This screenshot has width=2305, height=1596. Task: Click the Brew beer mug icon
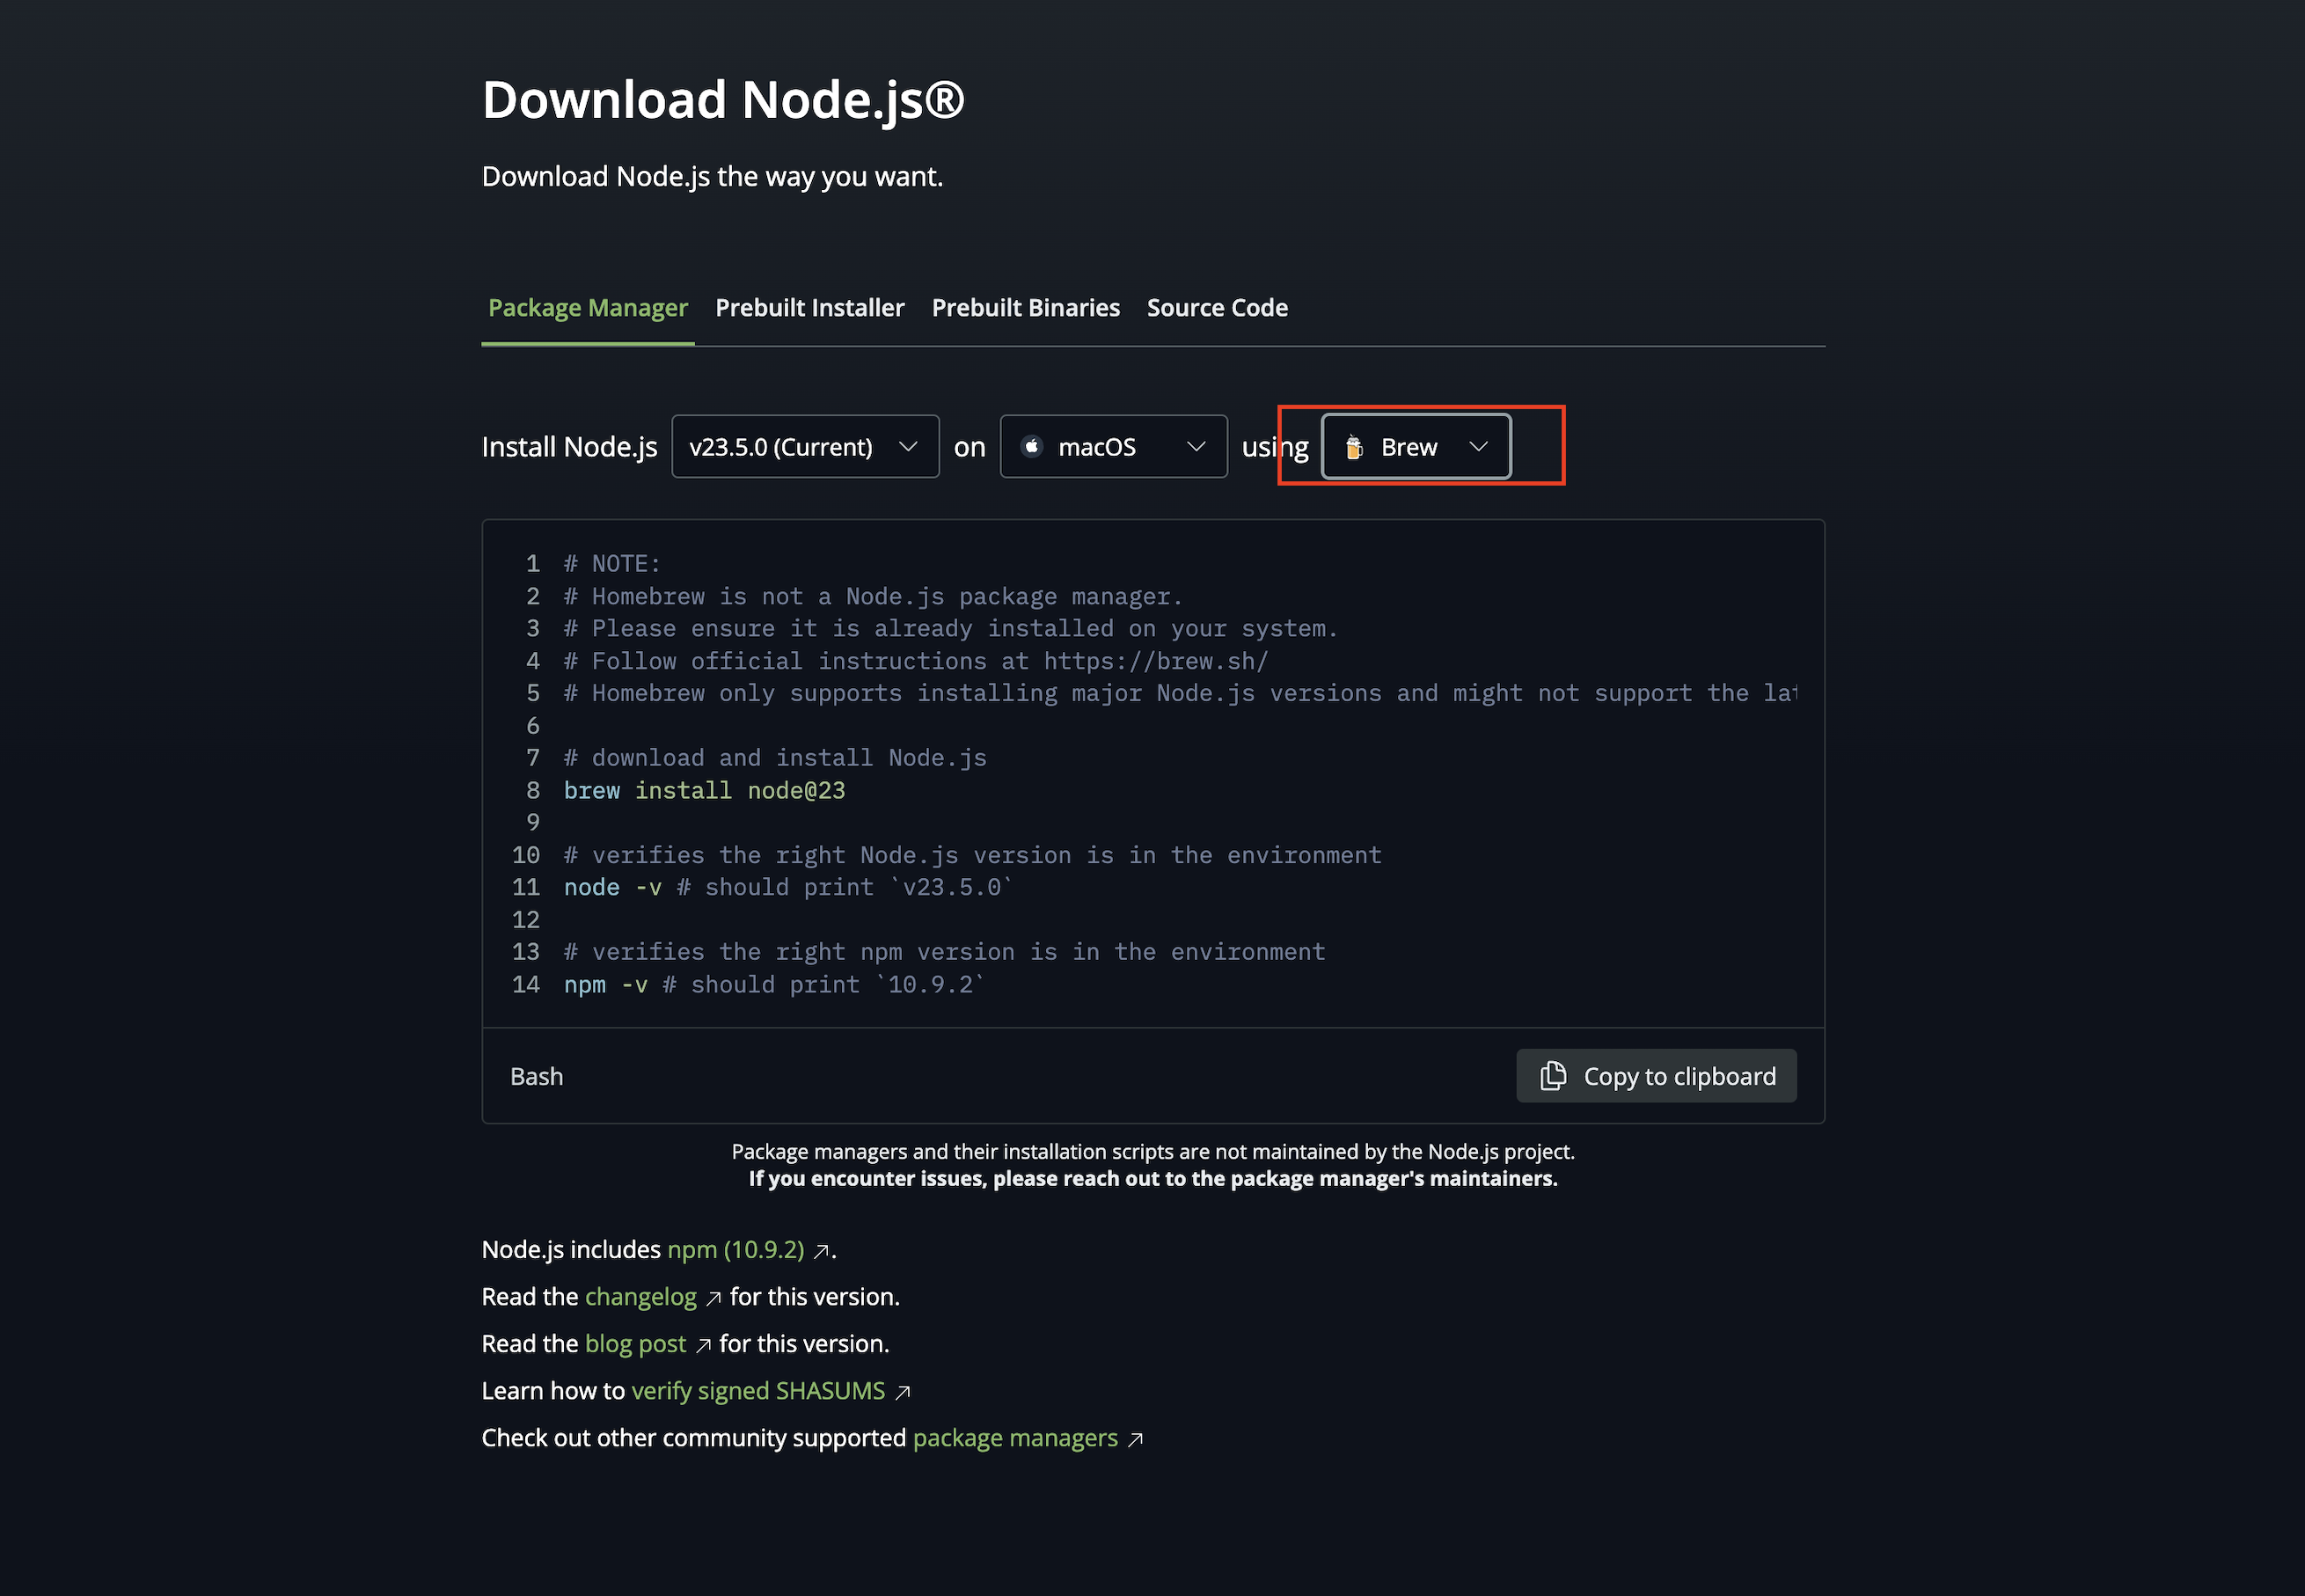coord(1354,447)
